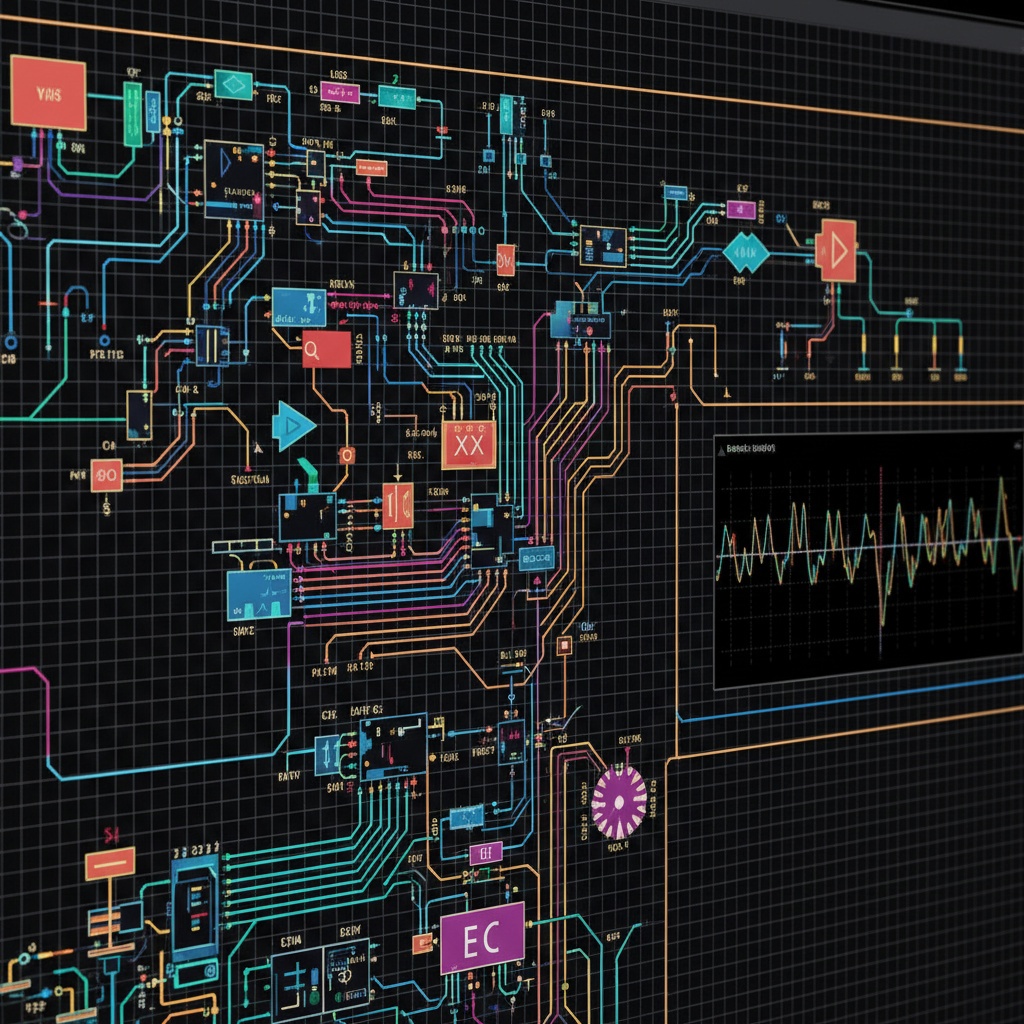Select the red magnifier search block
1024x1024 pixels.
click(x=326, y=349)
